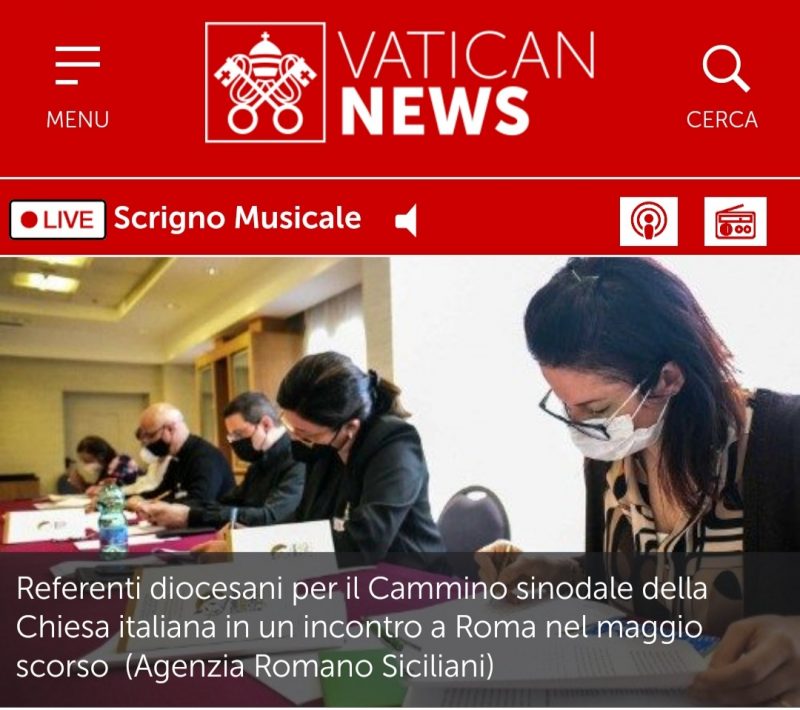Click the crossed keys Vatican emblem
Screen dimensions: 800x710
coord(265,82)
